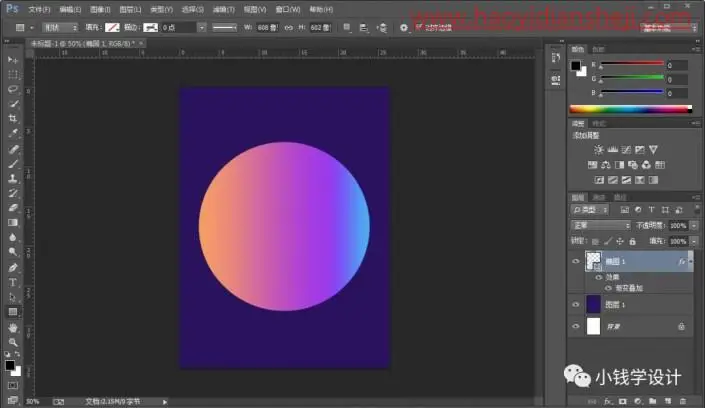Collapse effects on 椭圆 1 layer
The height and width of the screenshot is (408, 705).
(691, 261)
